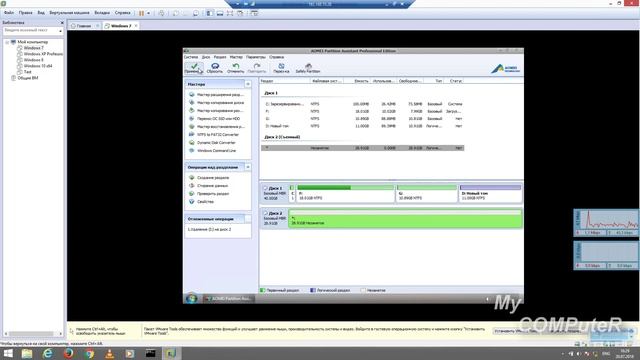640x360 pixels.
Task: Choose Wipe data (Стирание данных) operation
Action: pyautogui.click(x=209, y=186)
